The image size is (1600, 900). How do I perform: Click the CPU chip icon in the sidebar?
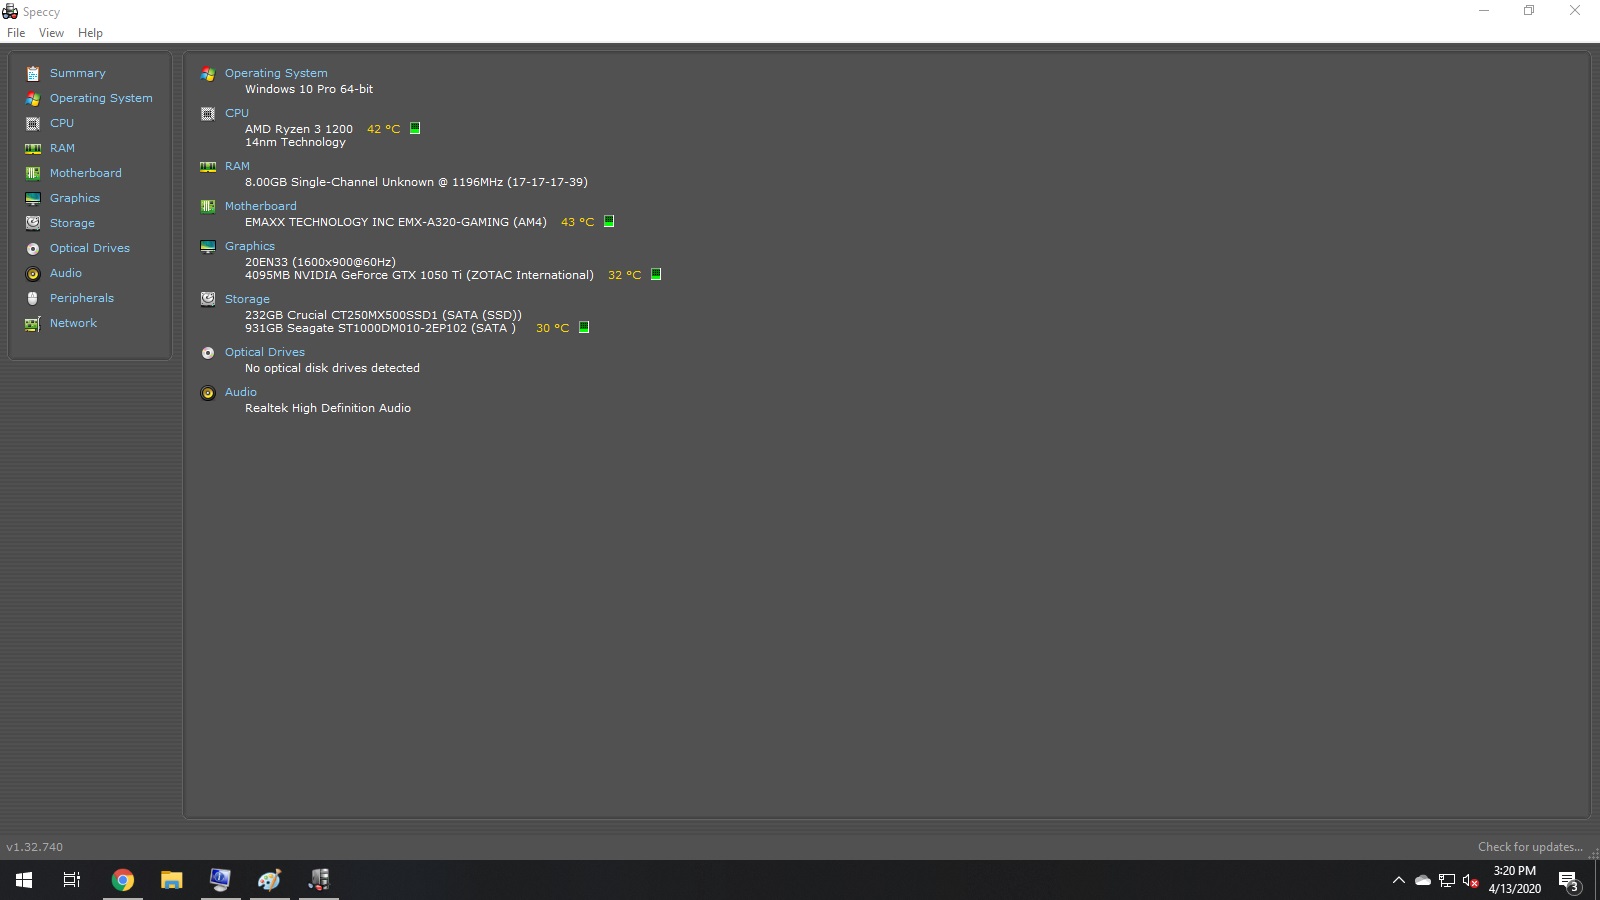(33, 123)
